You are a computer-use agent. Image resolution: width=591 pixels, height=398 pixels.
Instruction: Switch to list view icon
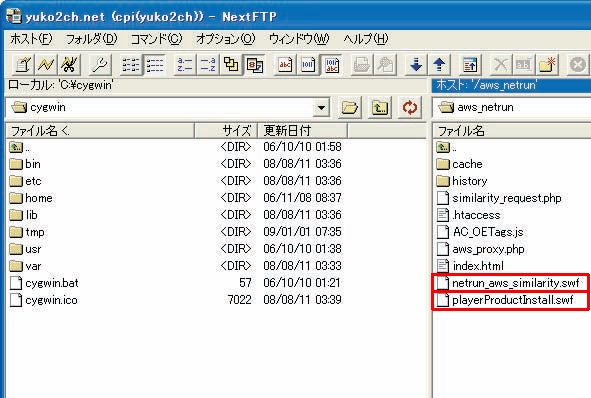(131, 65)
